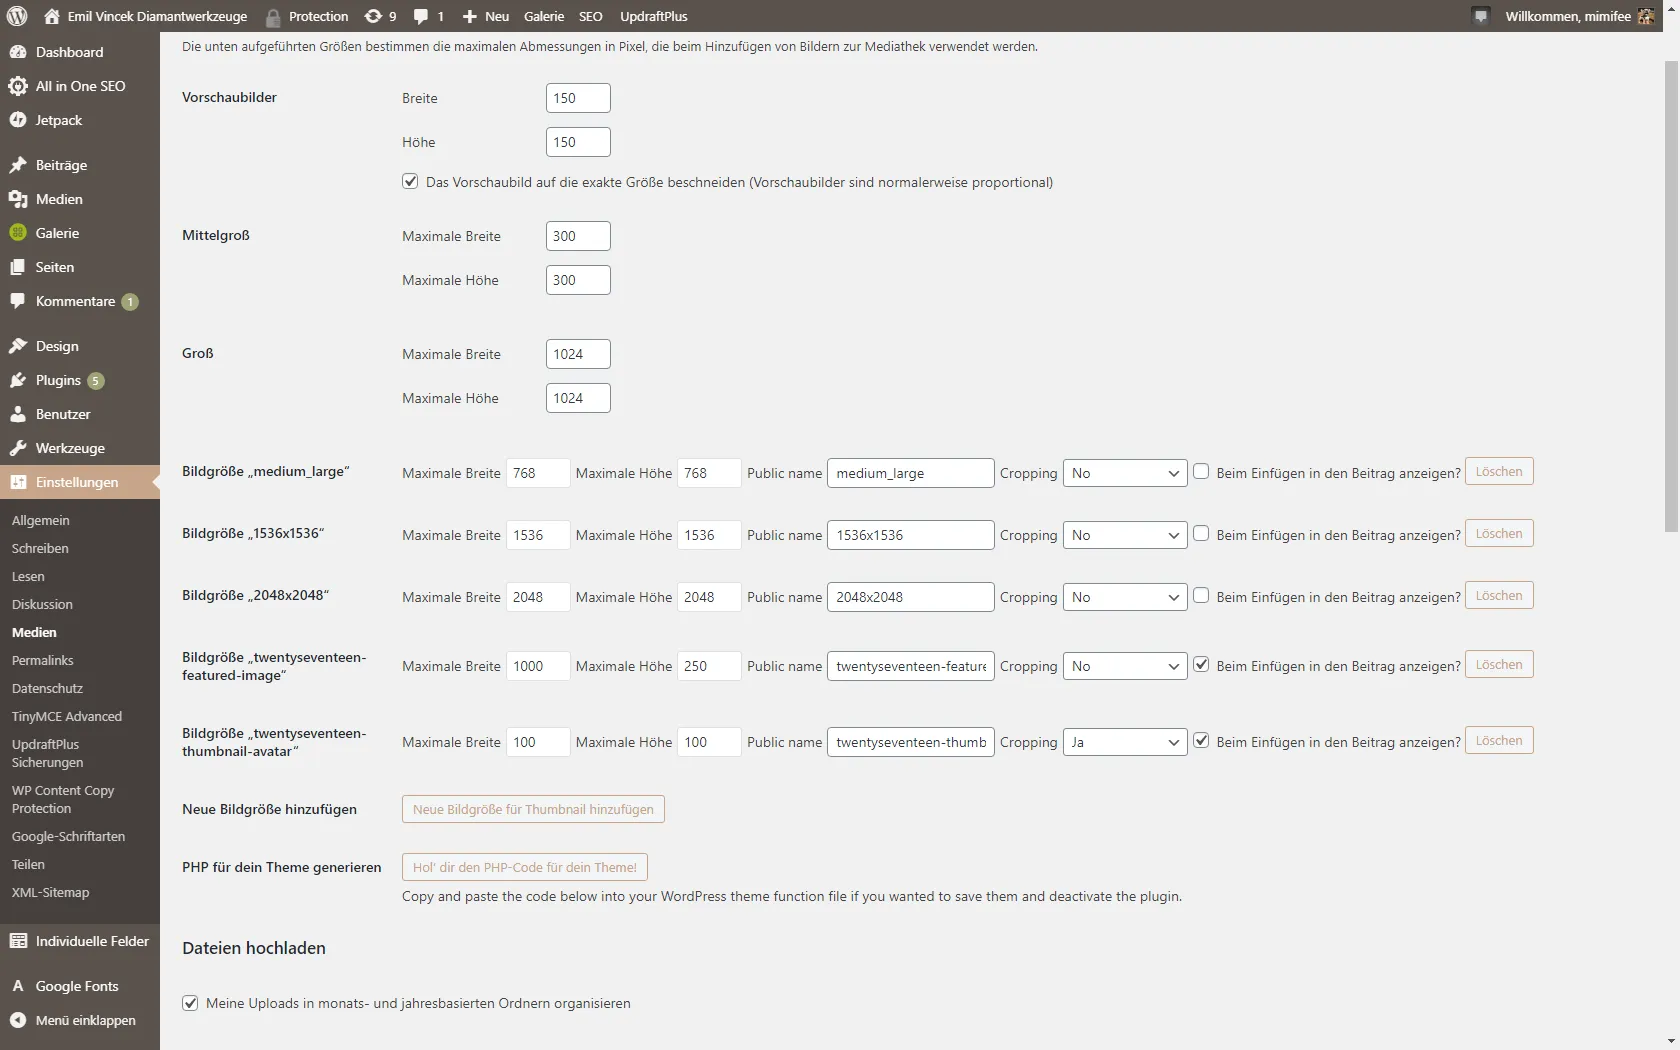The width and height of the screenshot is (1680, 1050).
Task: Click the Design brush icon
Action: (x=18, y=346)
